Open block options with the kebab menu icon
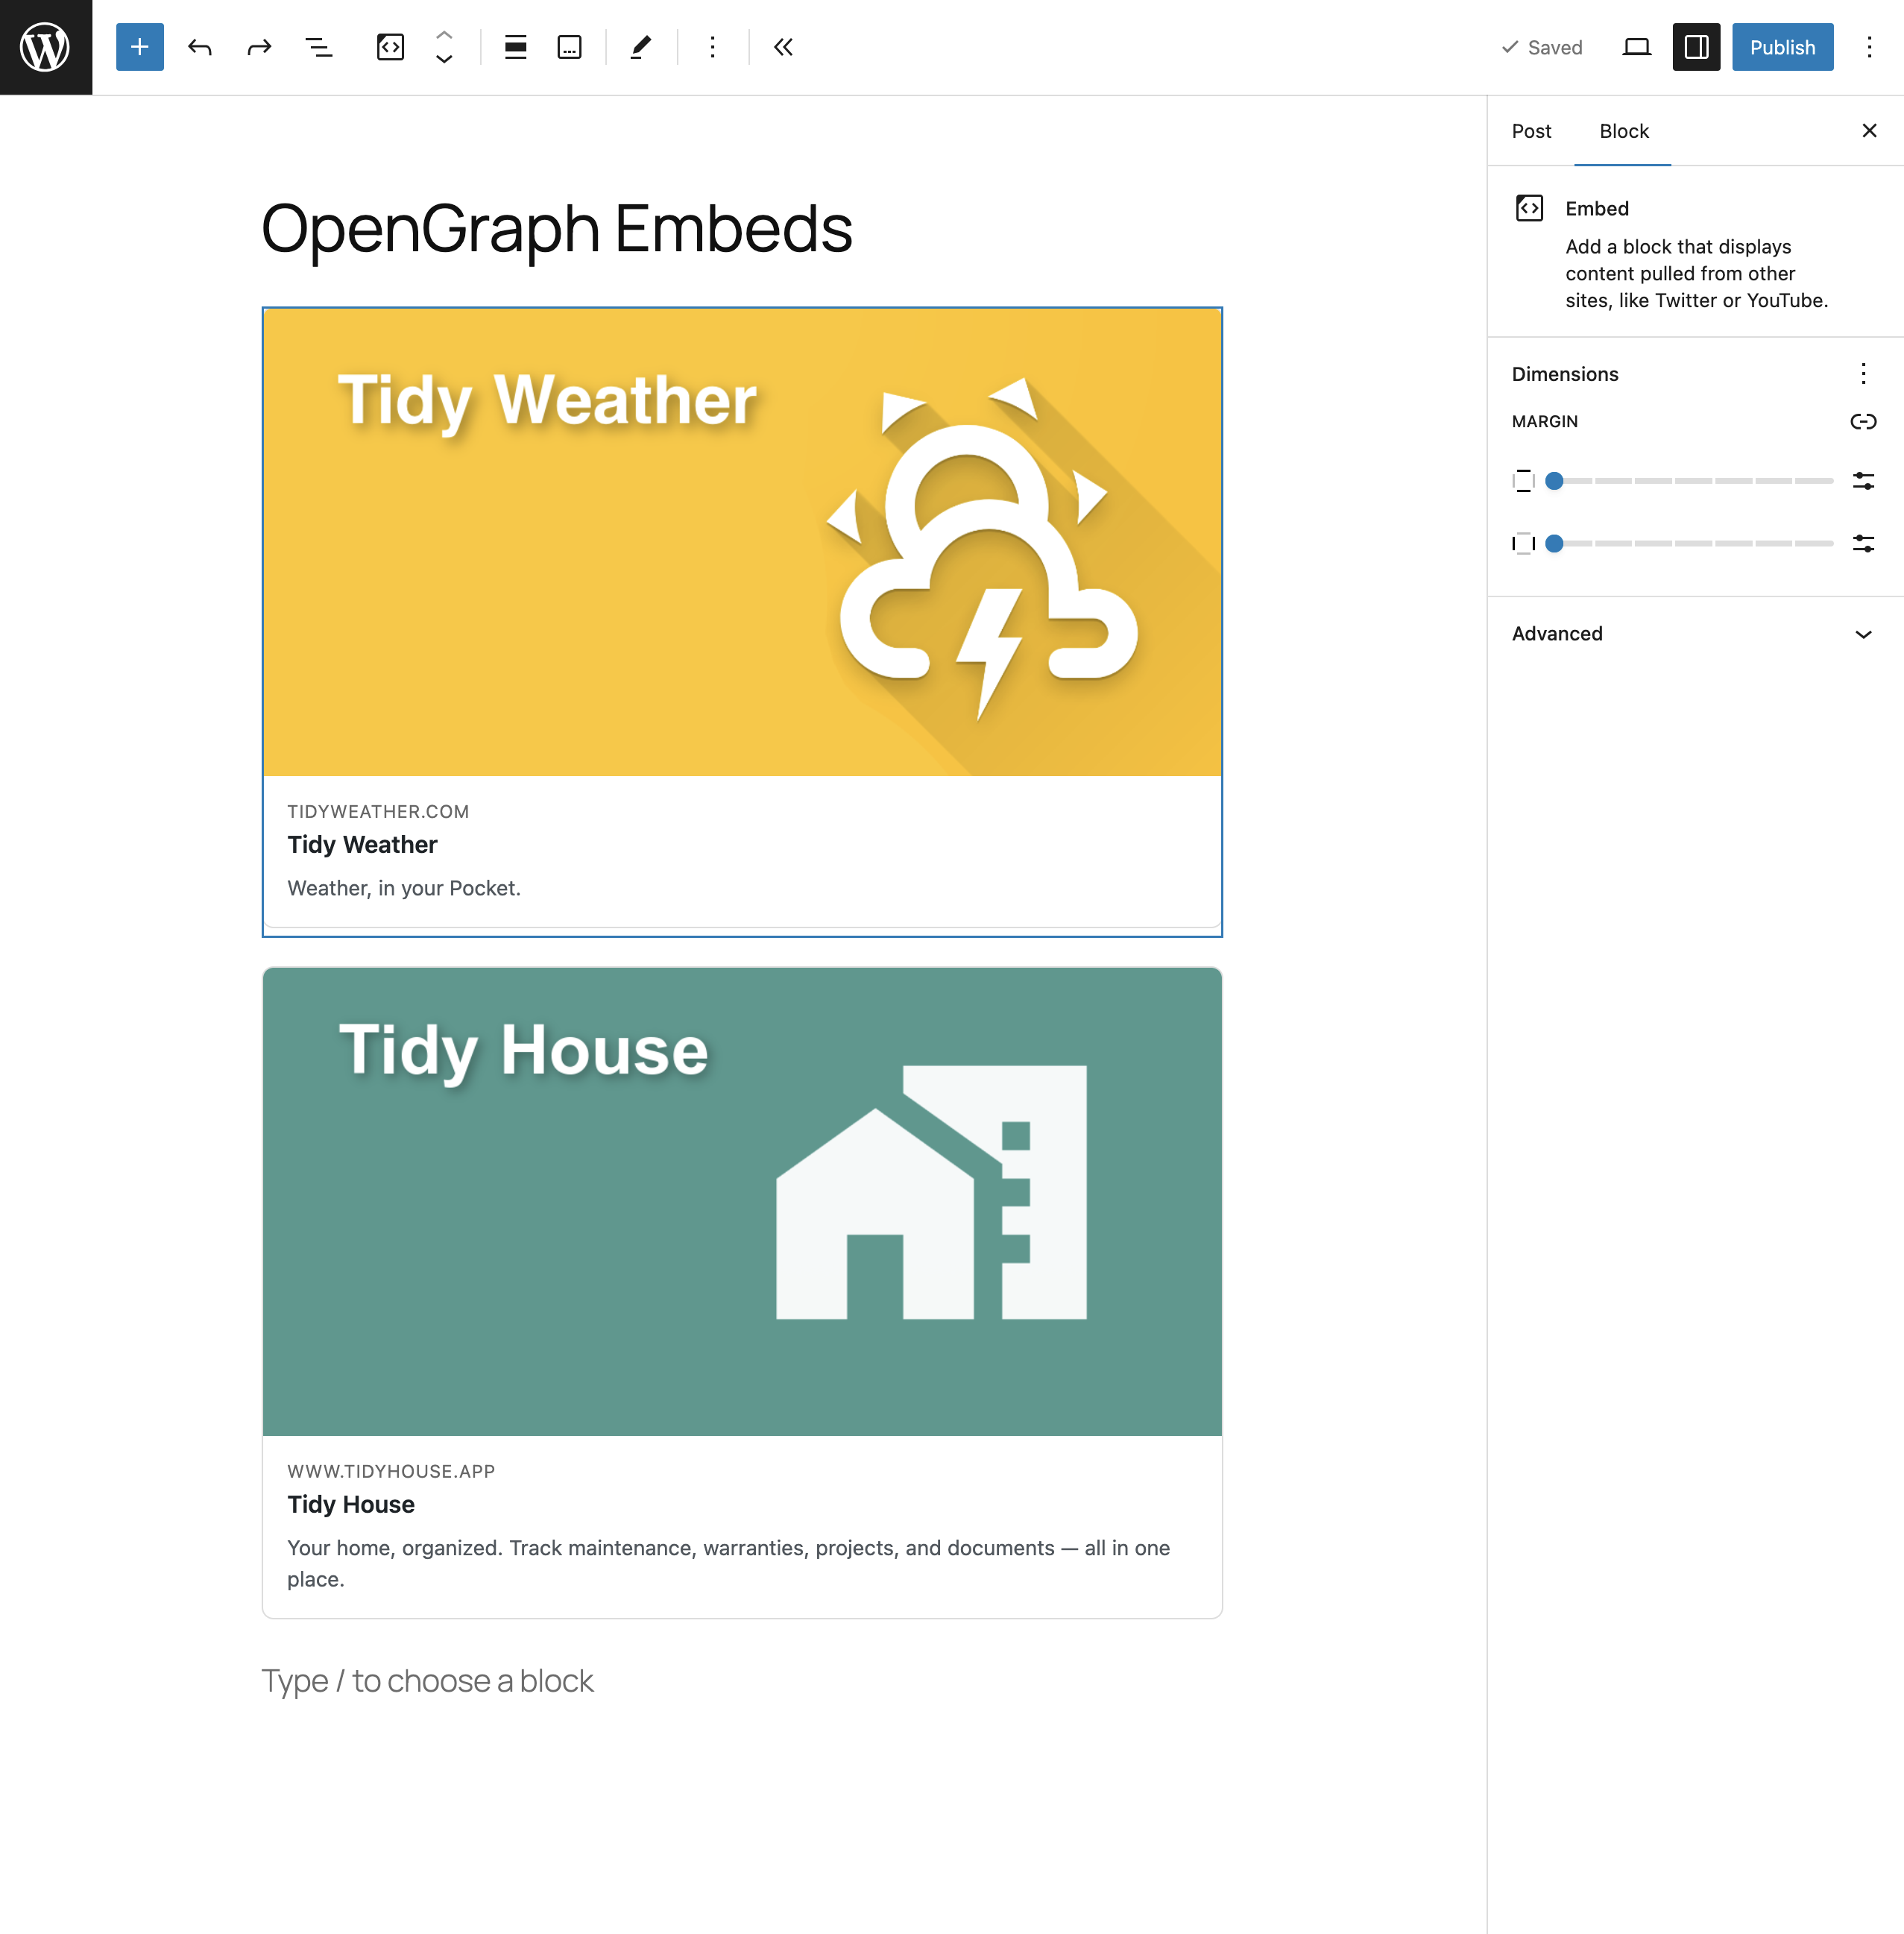The height and width of the screenshot is (1934, 1904). point(712,47)
